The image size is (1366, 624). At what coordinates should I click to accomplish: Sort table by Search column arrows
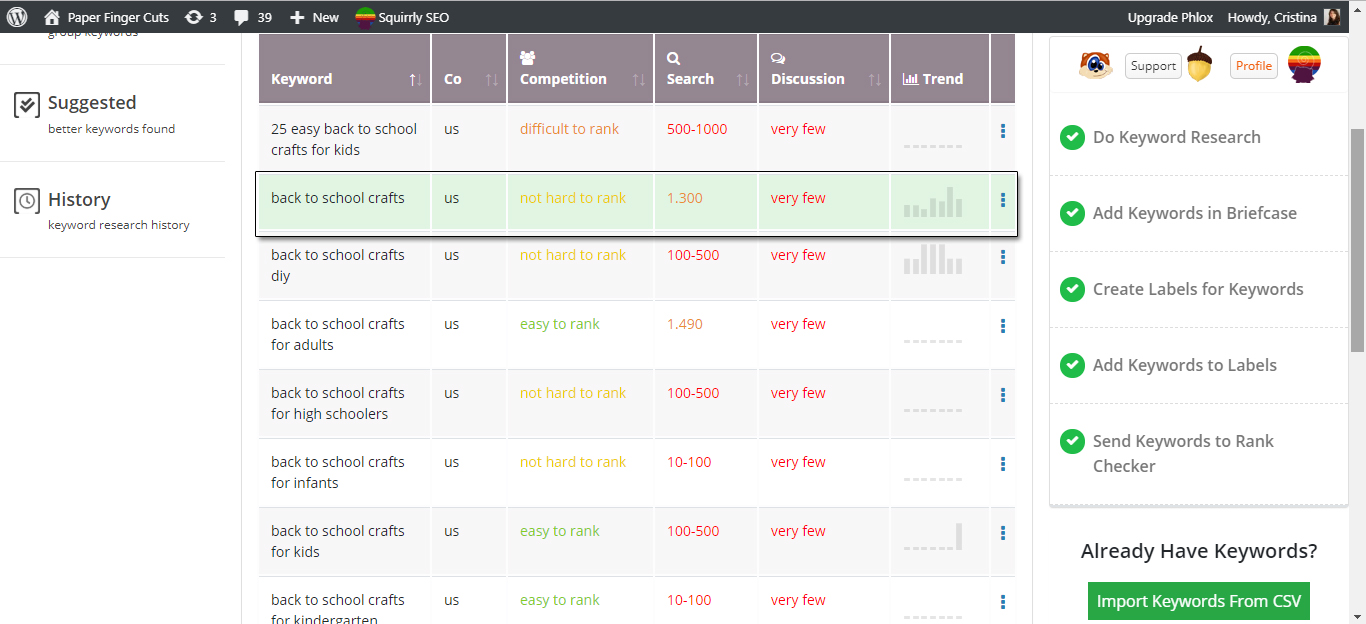tap(743, 79)
